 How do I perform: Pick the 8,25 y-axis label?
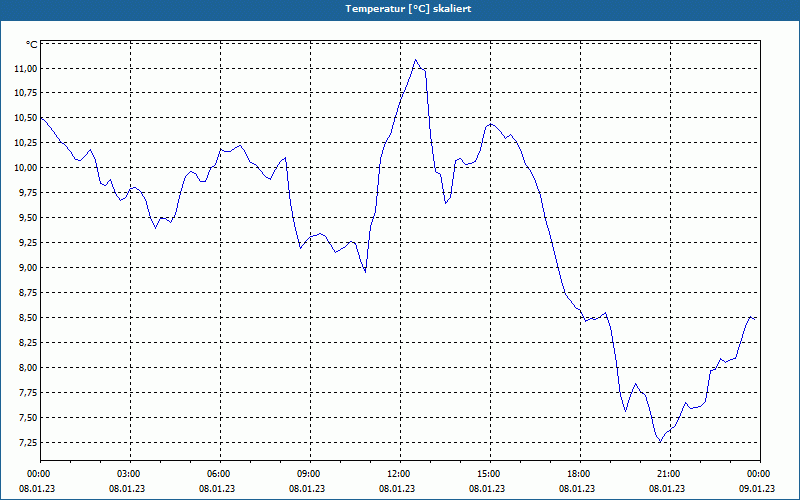click(28, 343)
